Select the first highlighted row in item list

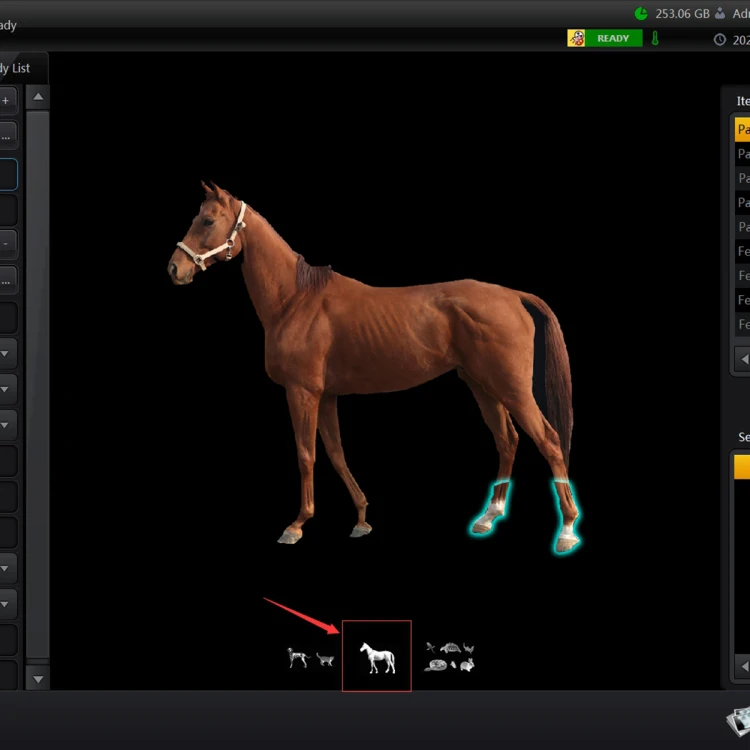(742, 130)
